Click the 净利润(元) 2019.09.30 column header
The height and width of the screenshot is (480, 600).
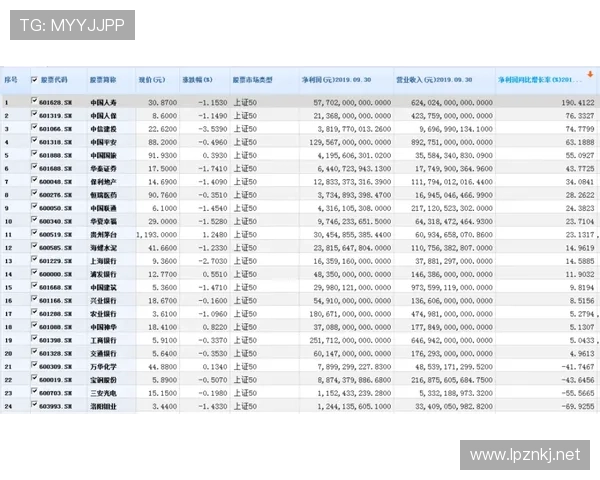click(336, 78)
